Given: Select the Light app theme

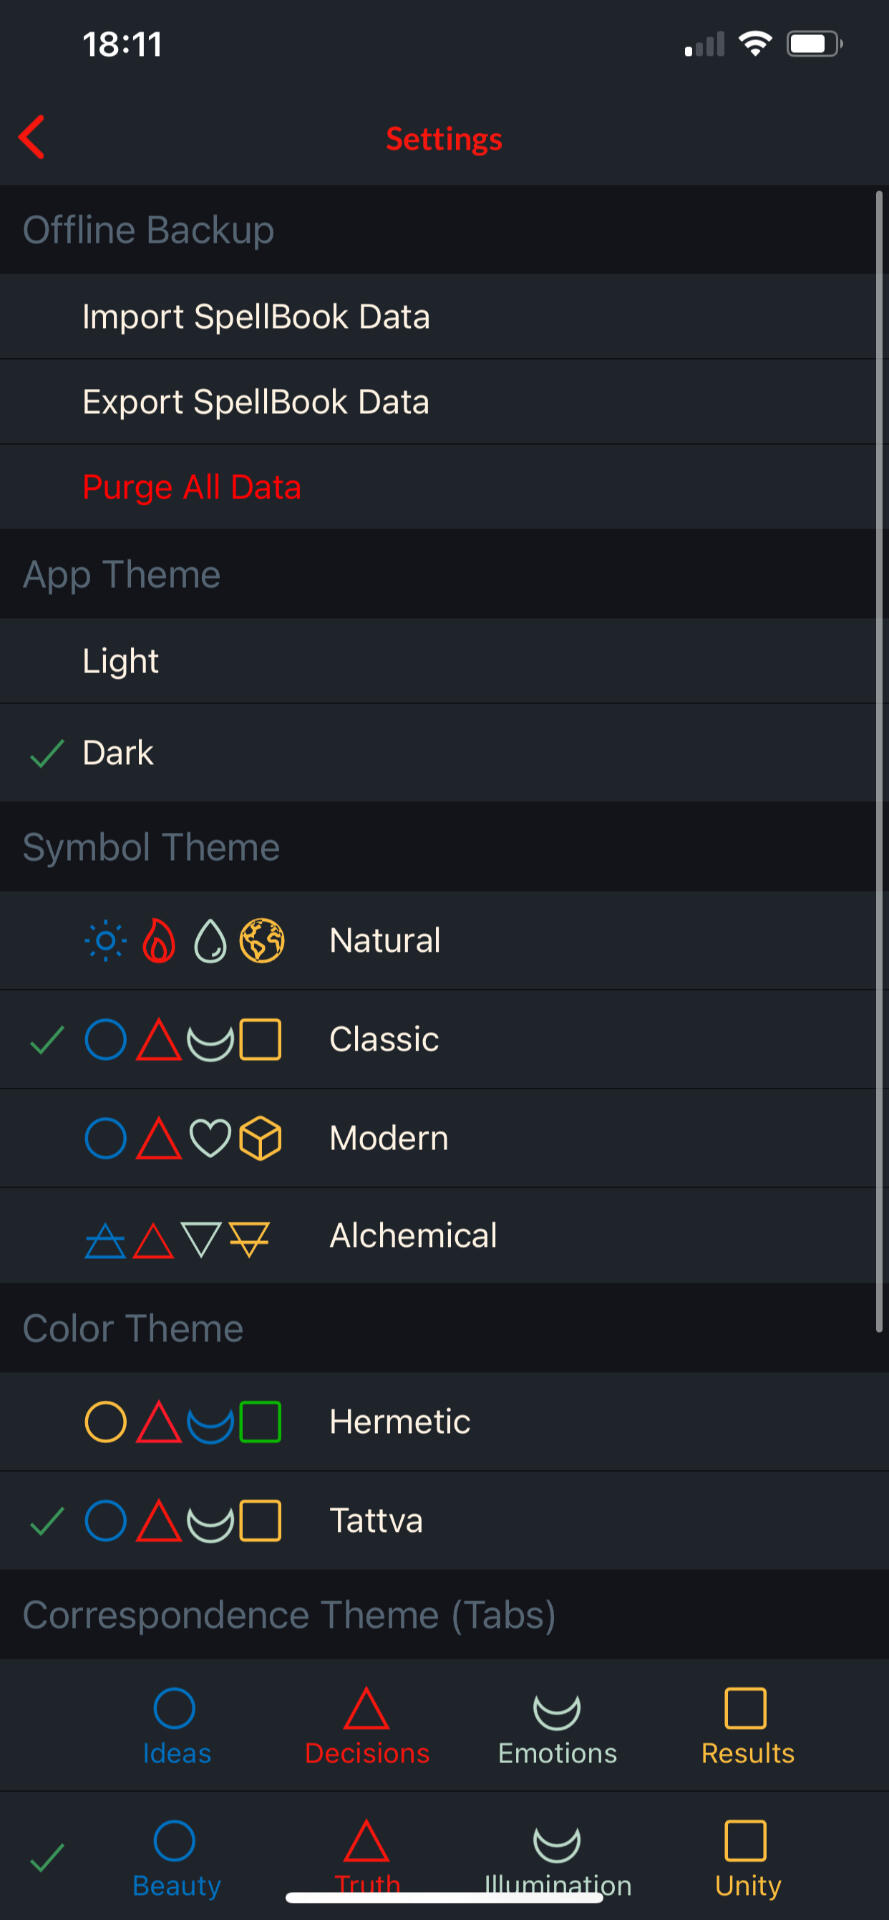Looking at the screenshot, I should pyautogui.click(x=444, y=661).
